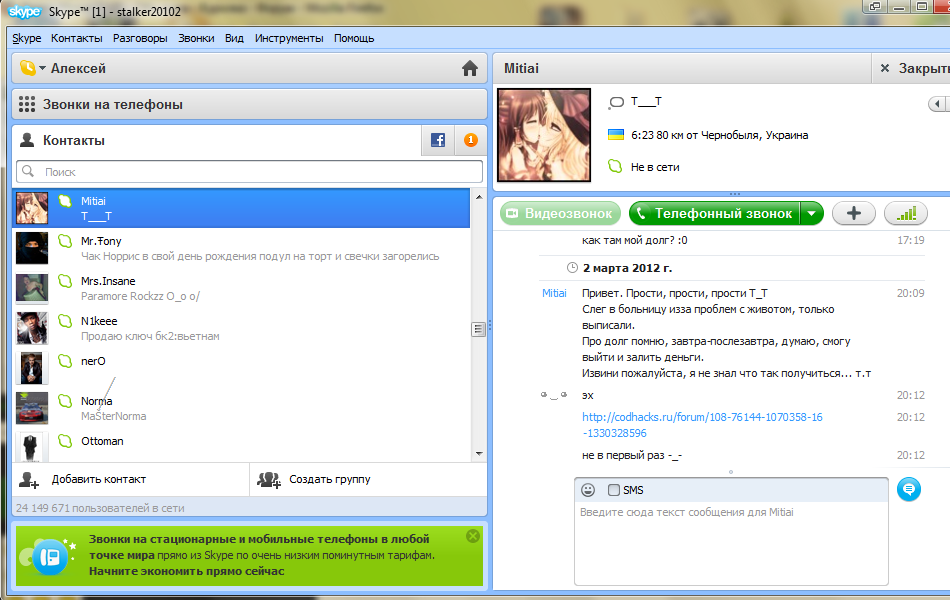Click Ukraine flag icon in profile
The image size is (950, 601).
point(616,134)
